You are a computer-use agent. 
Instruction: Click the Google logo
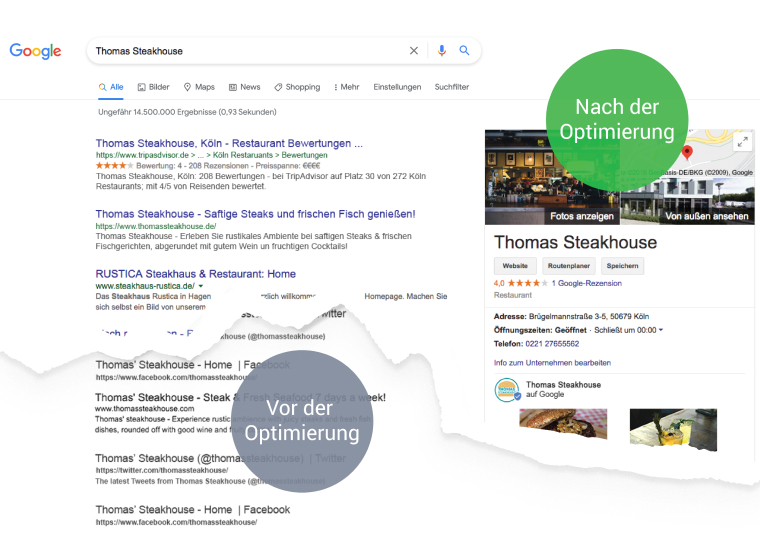[35, 50]
